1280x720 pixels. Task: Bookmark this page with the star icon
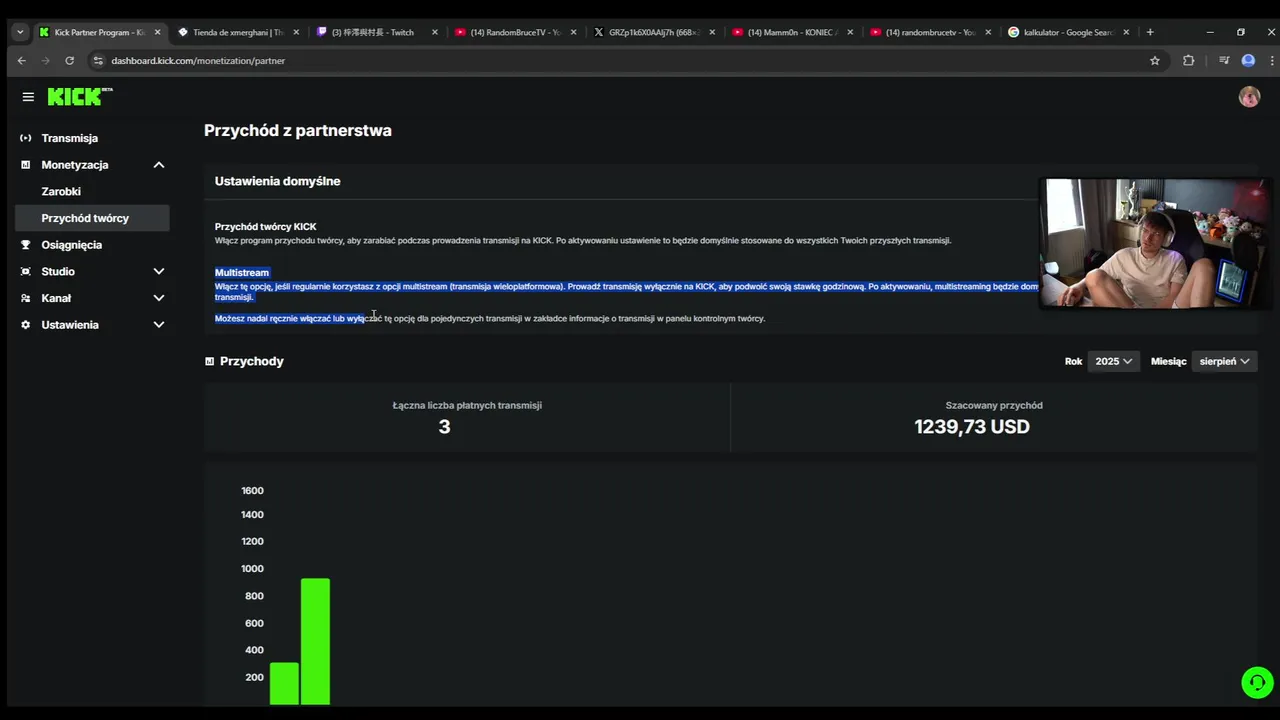[x=1155, y=60]
